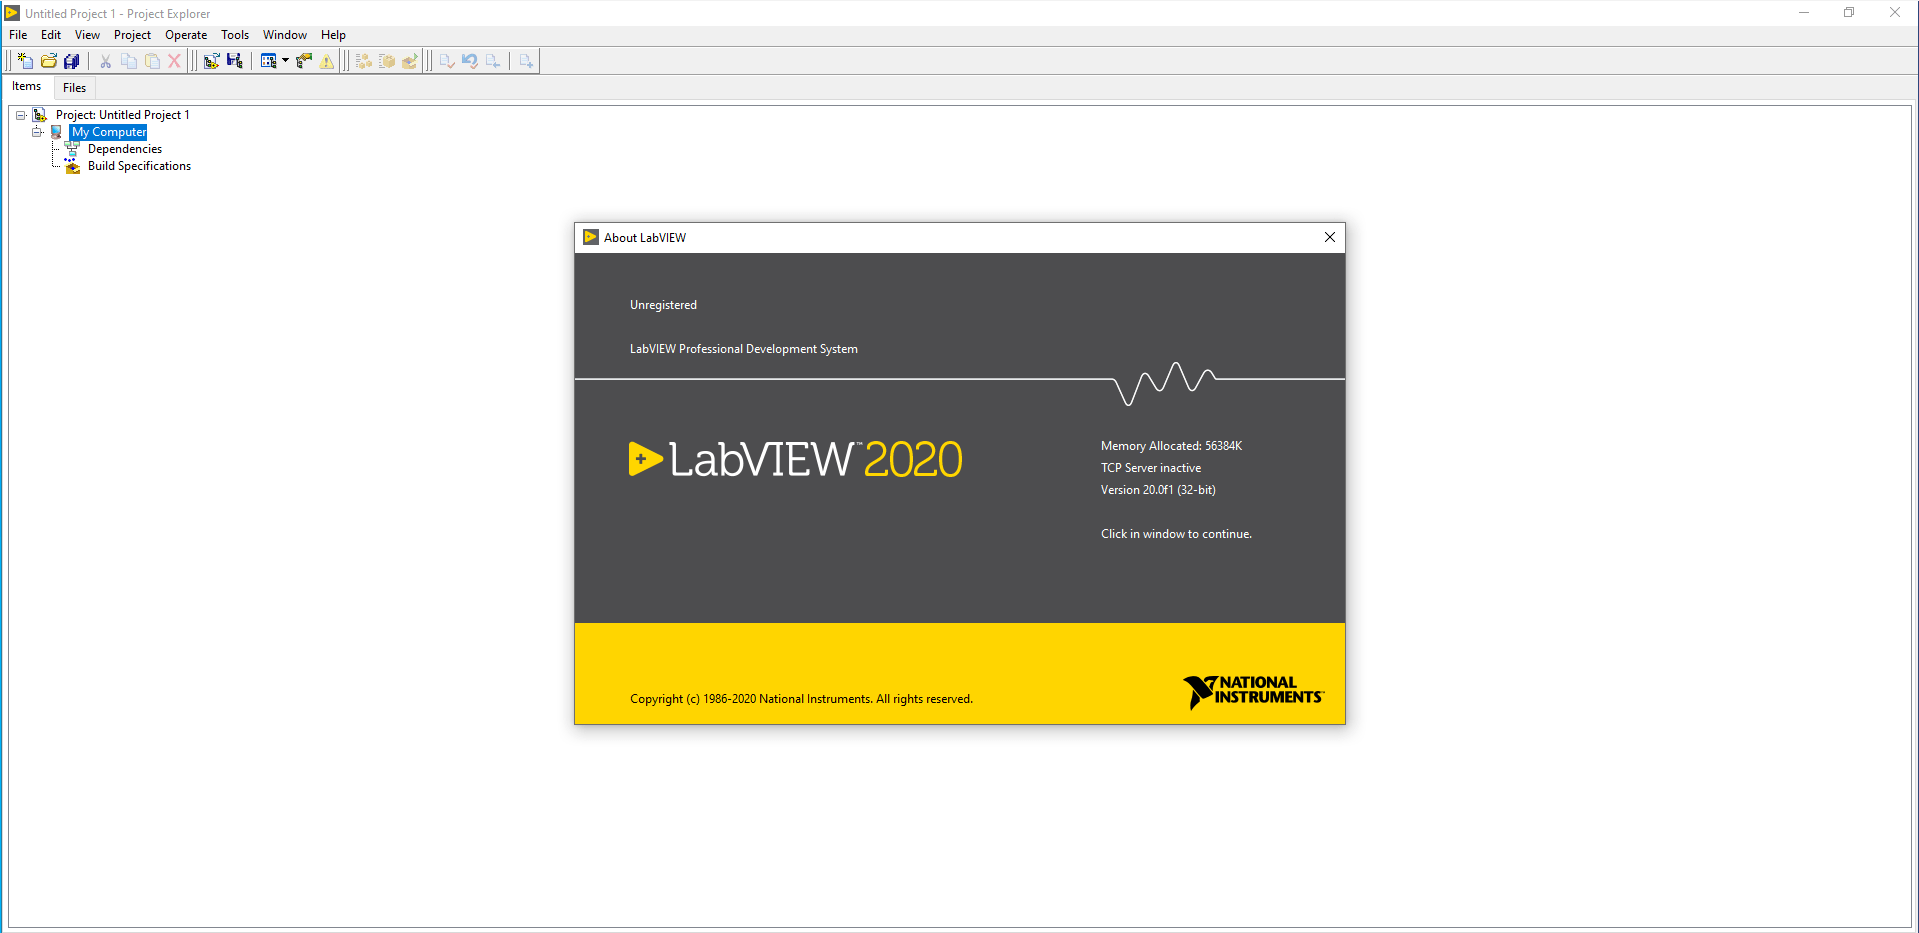Select the My Computer tree item
The image size is (1919, 933).
point(109,132)
